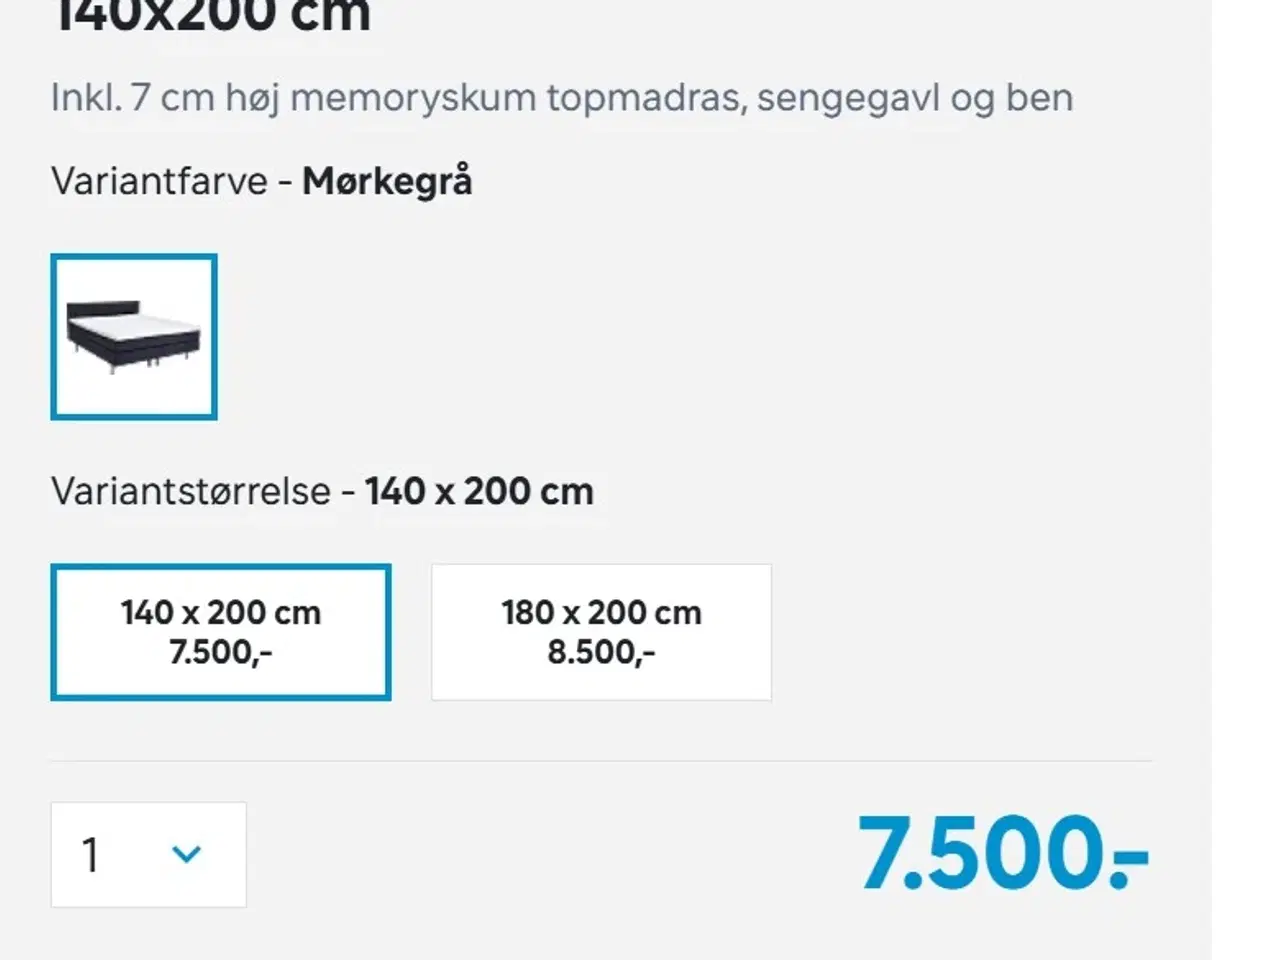Screen dimensions: 1280x960
Task: Click the 8.500,- price in size option
Action: (601, 653)
